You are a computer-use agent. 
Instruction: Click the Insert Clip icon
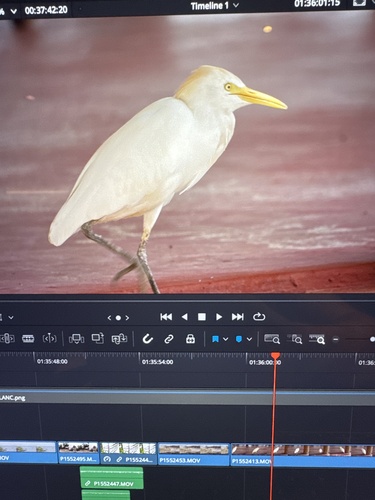pyautogui.click(x=76, y=339)
